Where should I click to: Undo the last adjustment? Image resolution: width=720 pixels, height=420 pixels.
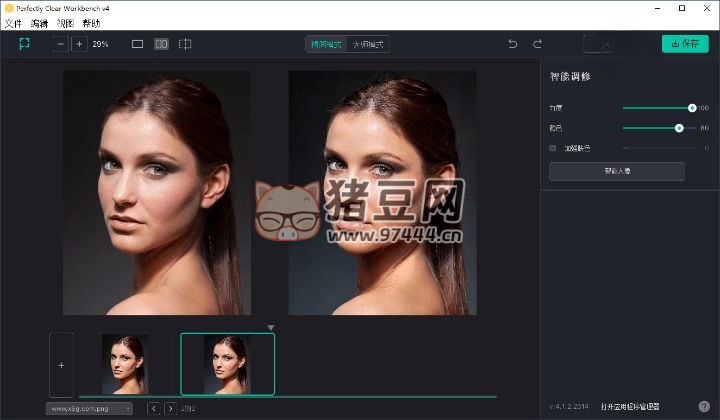(x=513, y=44)
